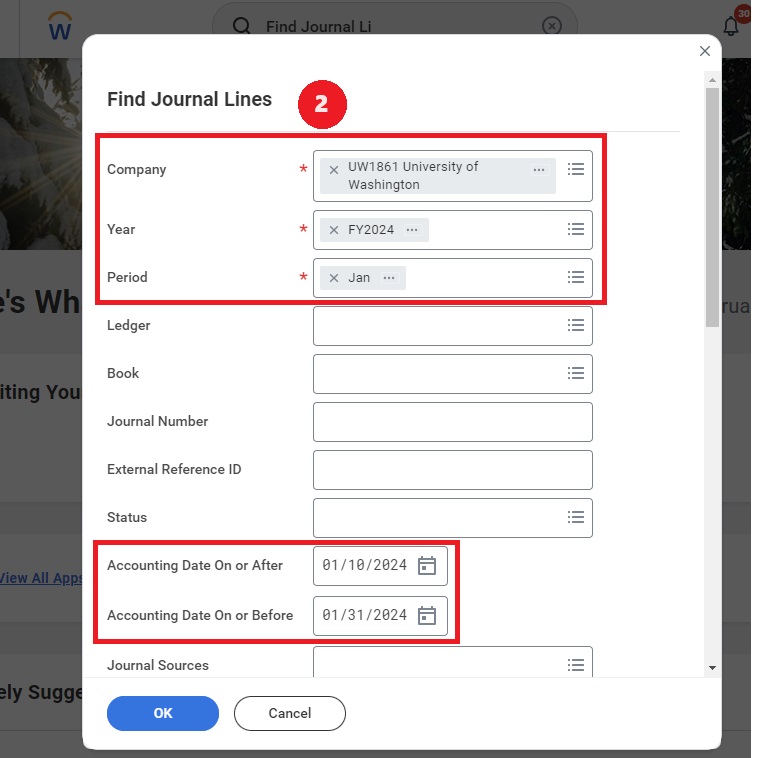Expand the Book prompt list
The image size is (781, 758).
tap(575, 373)
